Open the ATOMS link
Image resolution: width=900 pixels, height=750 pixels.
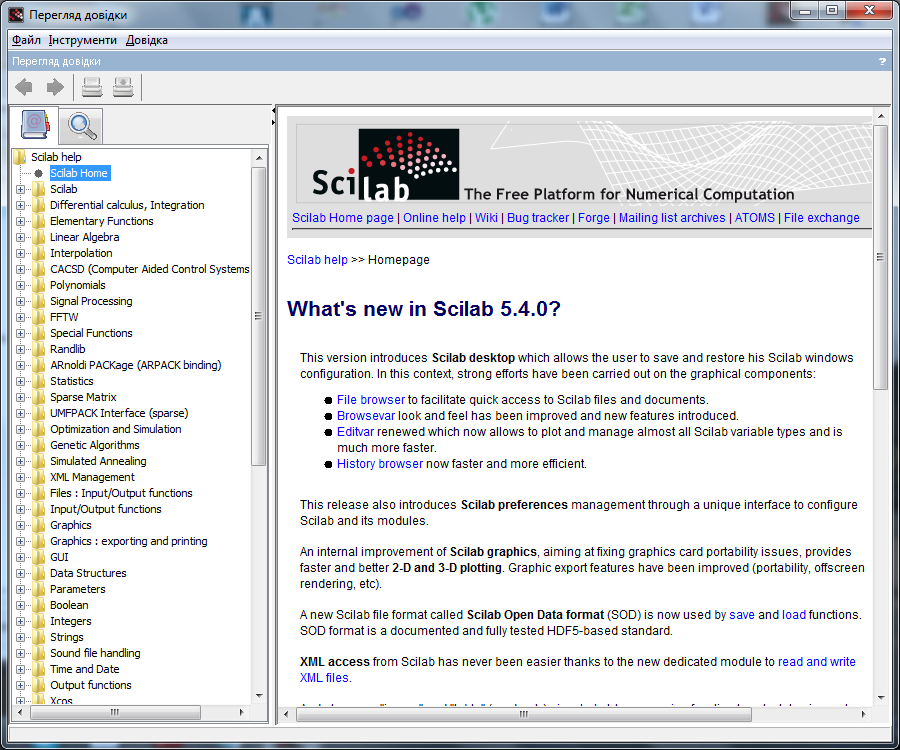pyautogui.click(x=755, y=218)
